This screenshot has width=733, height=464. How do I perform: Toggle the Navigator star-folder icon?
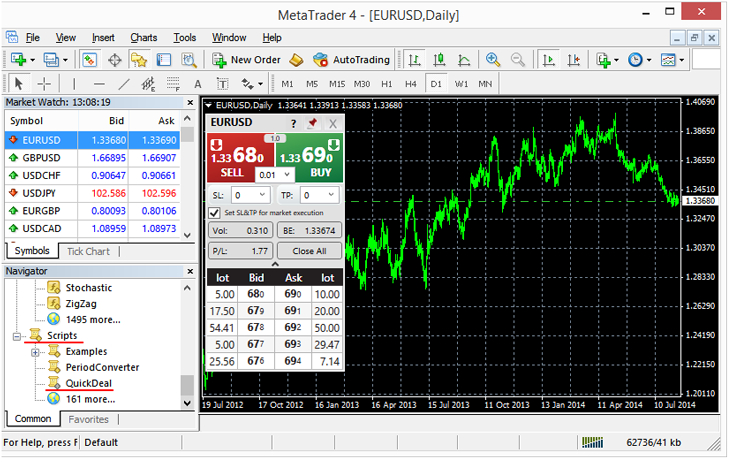pyautogui.click(x=139, y=60)
